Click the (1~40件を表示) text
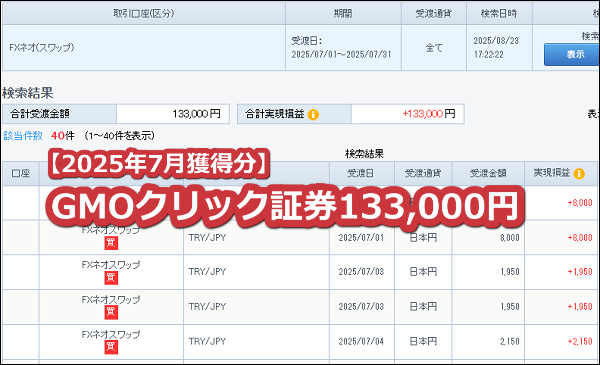600x365 pixels. tap(119, 135)
